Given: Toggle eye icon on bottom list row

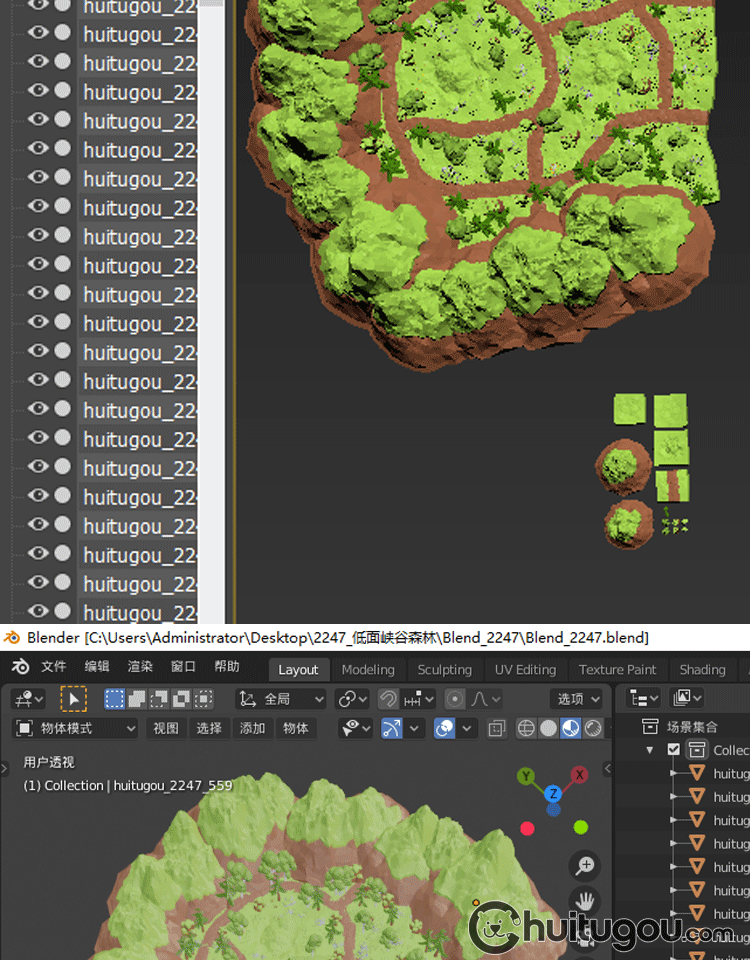Looking at the screenshot, I should pos(38,611).
